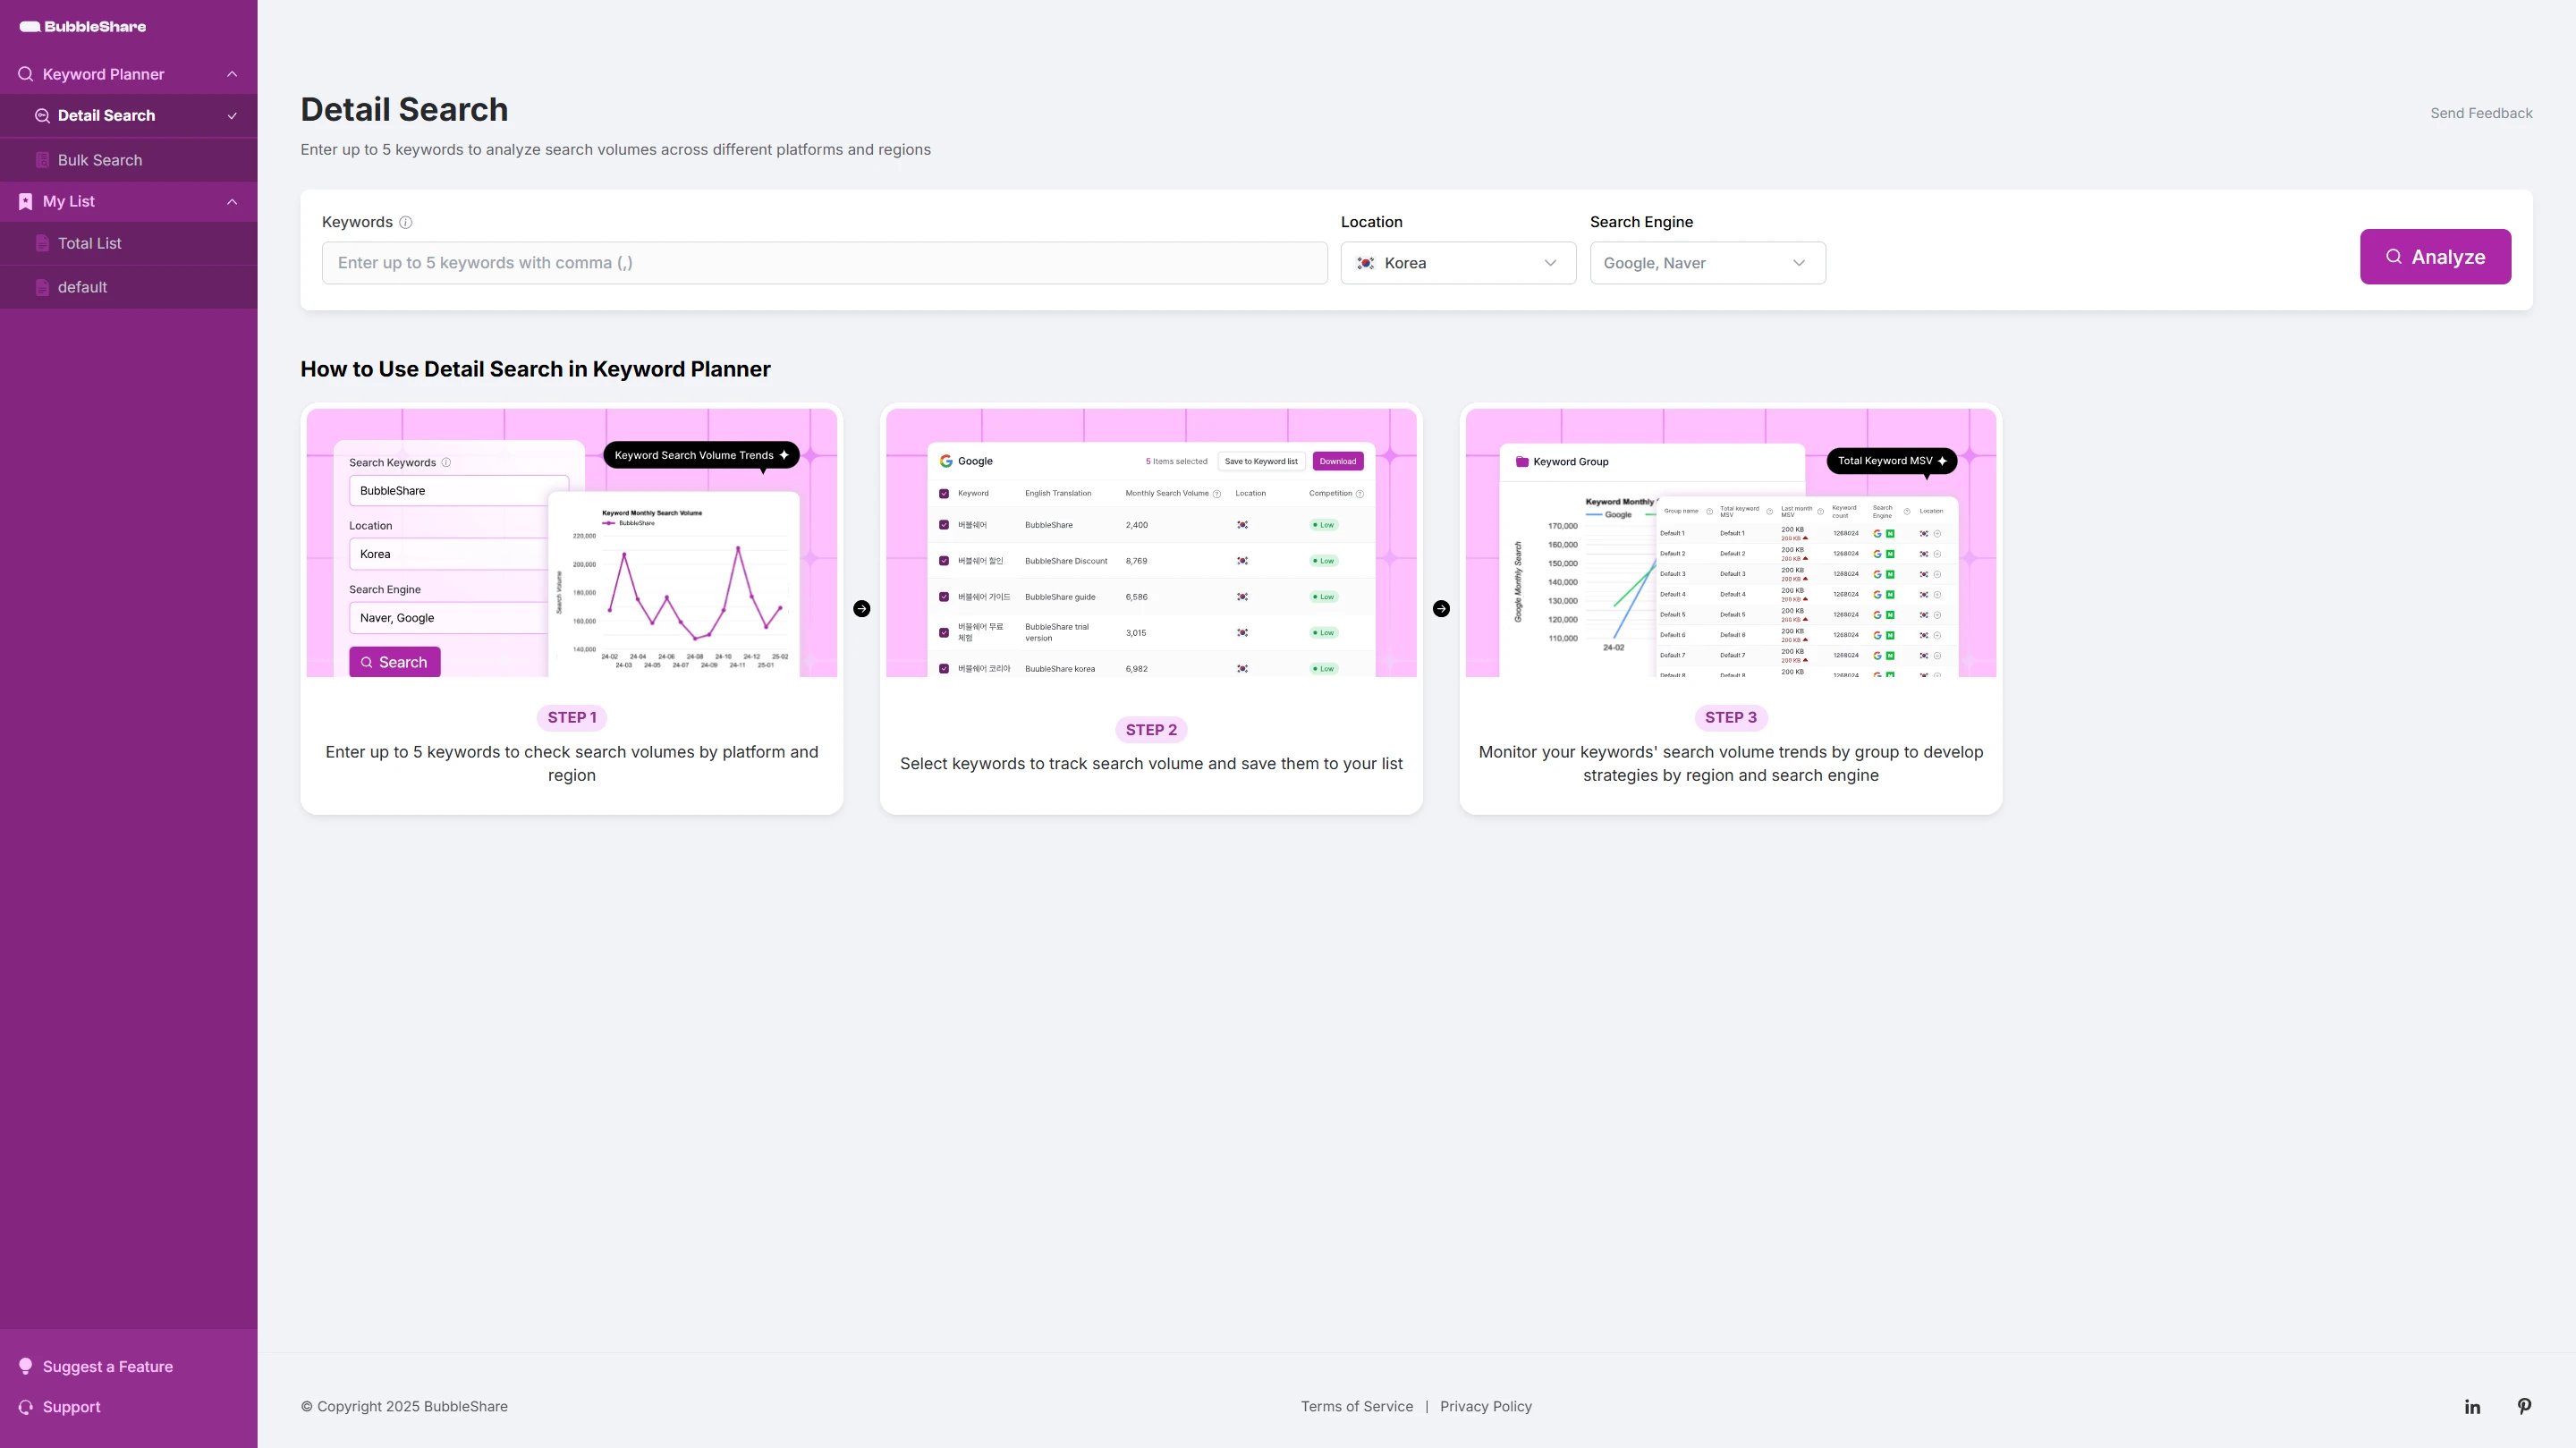2576x1448 pixels.
Task: Click the STEP 2 badge
Action: 1151,729
